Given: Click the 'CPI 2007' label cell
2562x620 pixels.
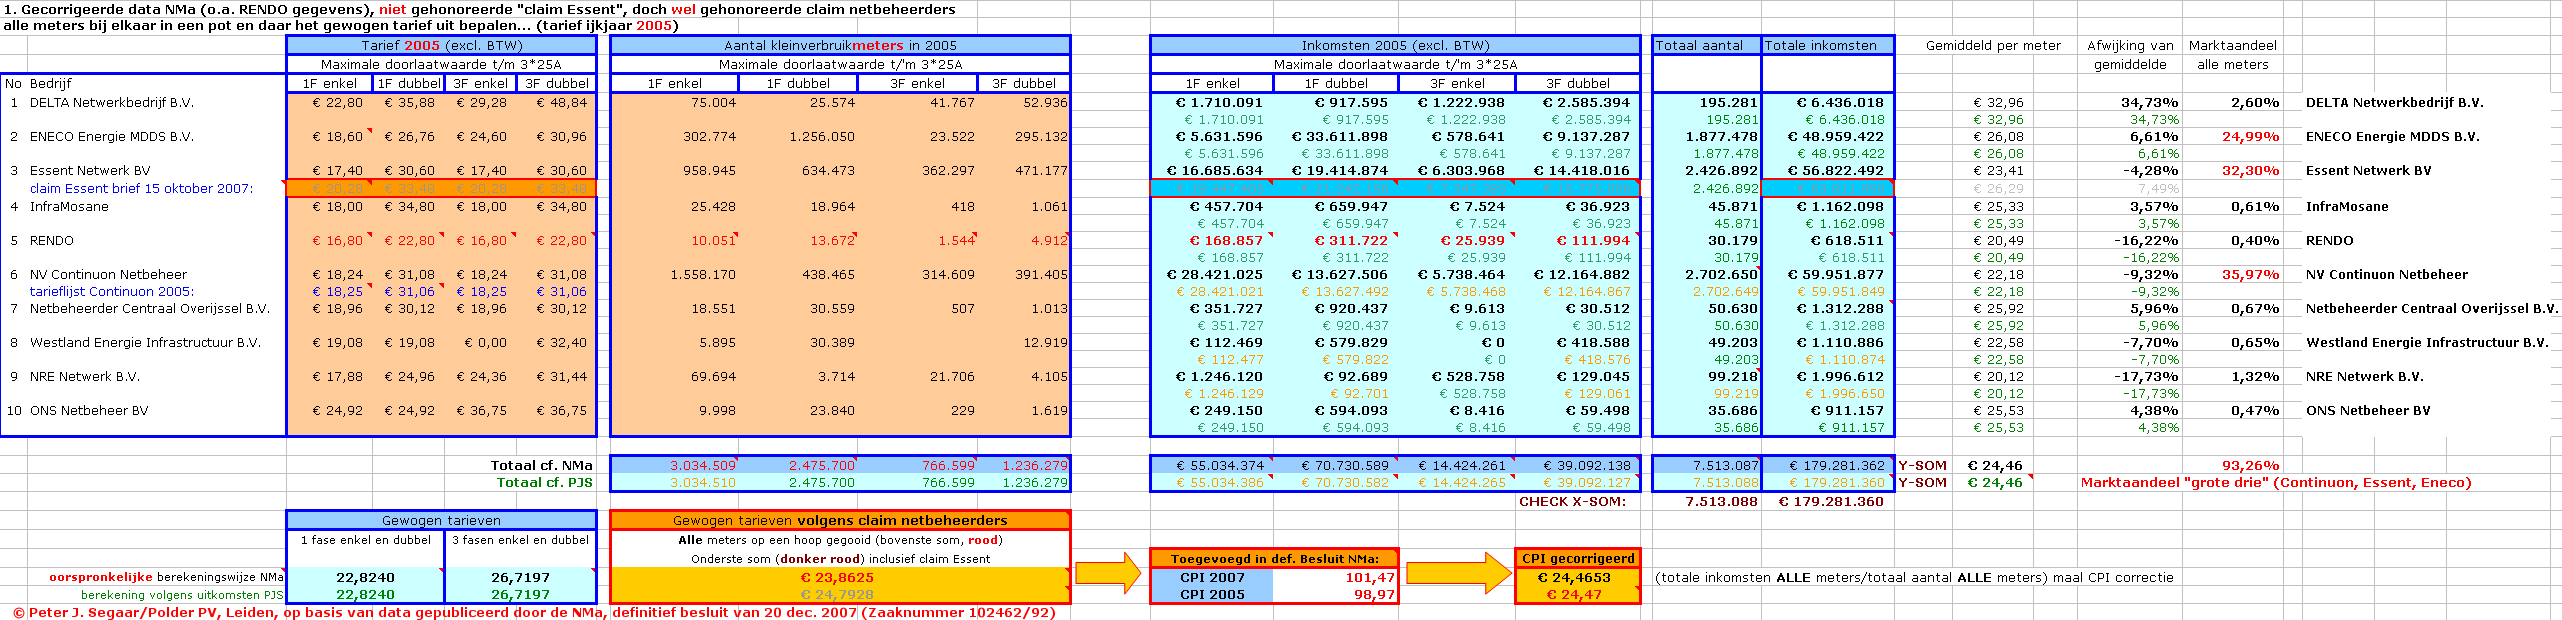Looking at the screenshot, I should pos(1212,577).
